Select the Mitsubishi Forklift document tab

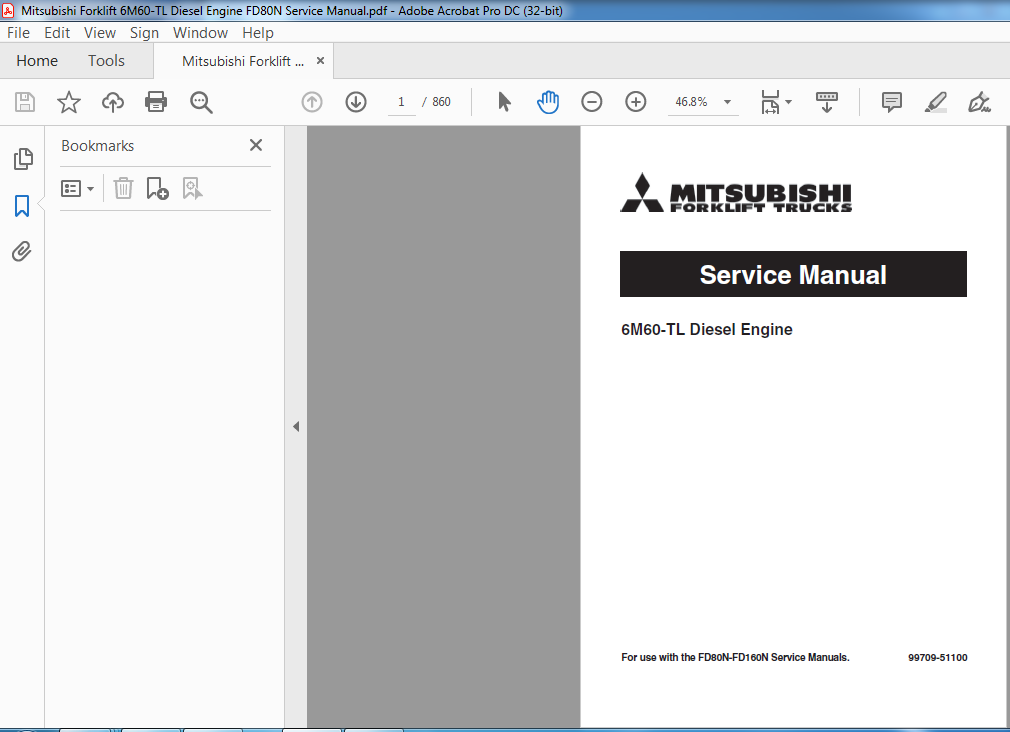(x=242, y=61)
